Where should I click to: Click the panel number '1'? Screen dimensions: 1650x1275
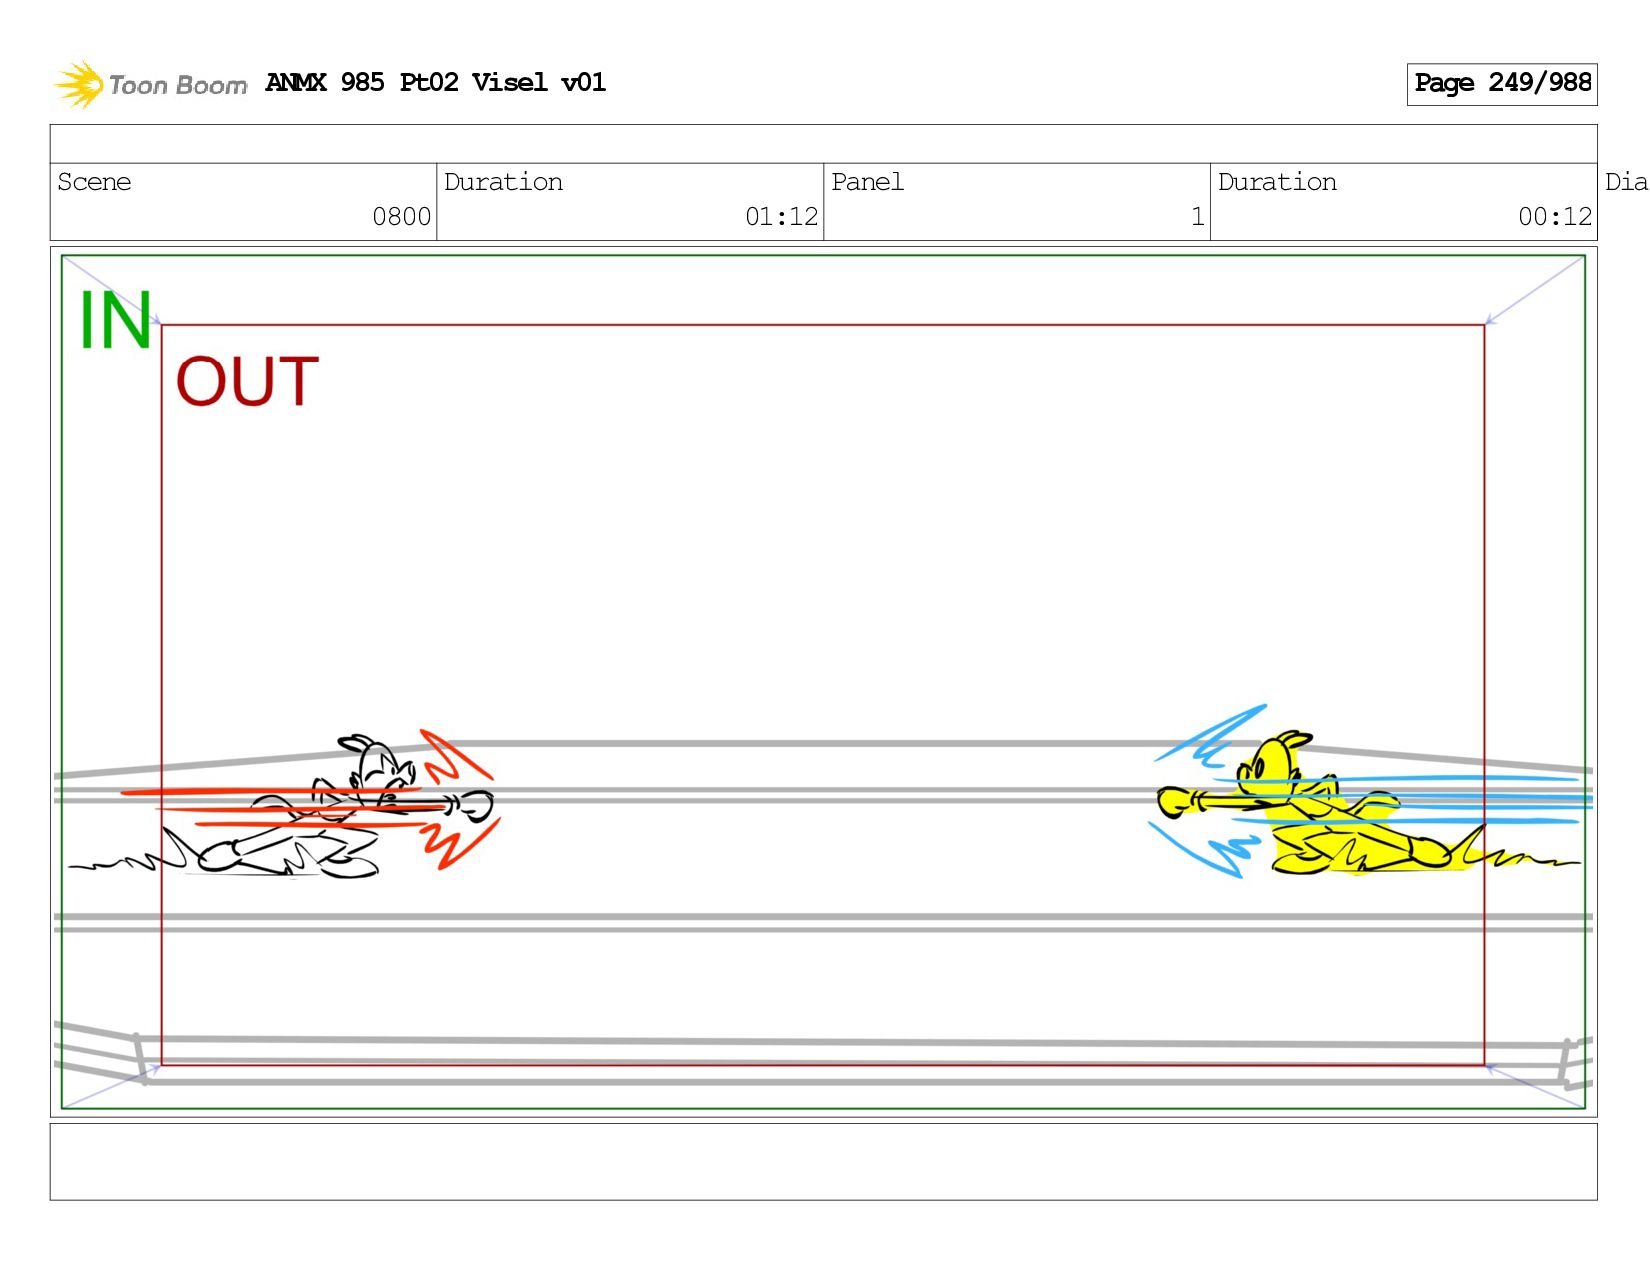1197,217
